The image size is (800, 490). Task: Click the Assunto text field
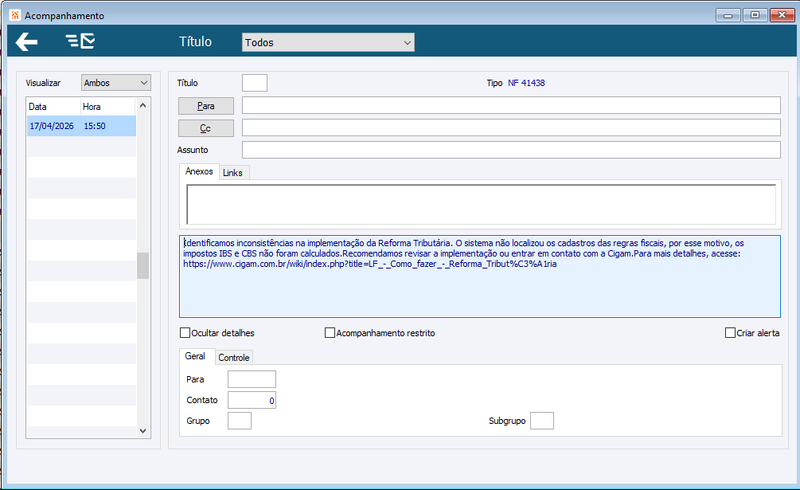click(x=511, y=150)
